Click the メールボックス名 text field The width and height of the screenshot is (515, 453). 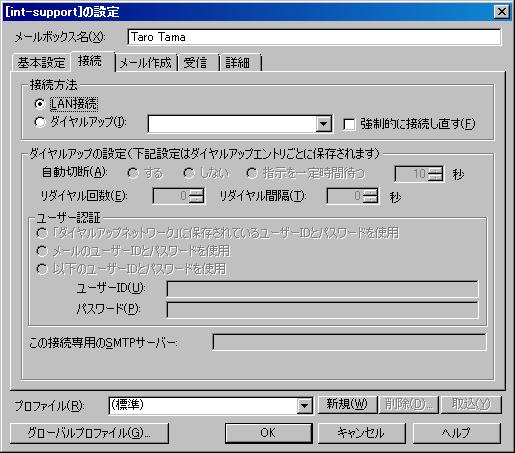[x=314, y=37]
